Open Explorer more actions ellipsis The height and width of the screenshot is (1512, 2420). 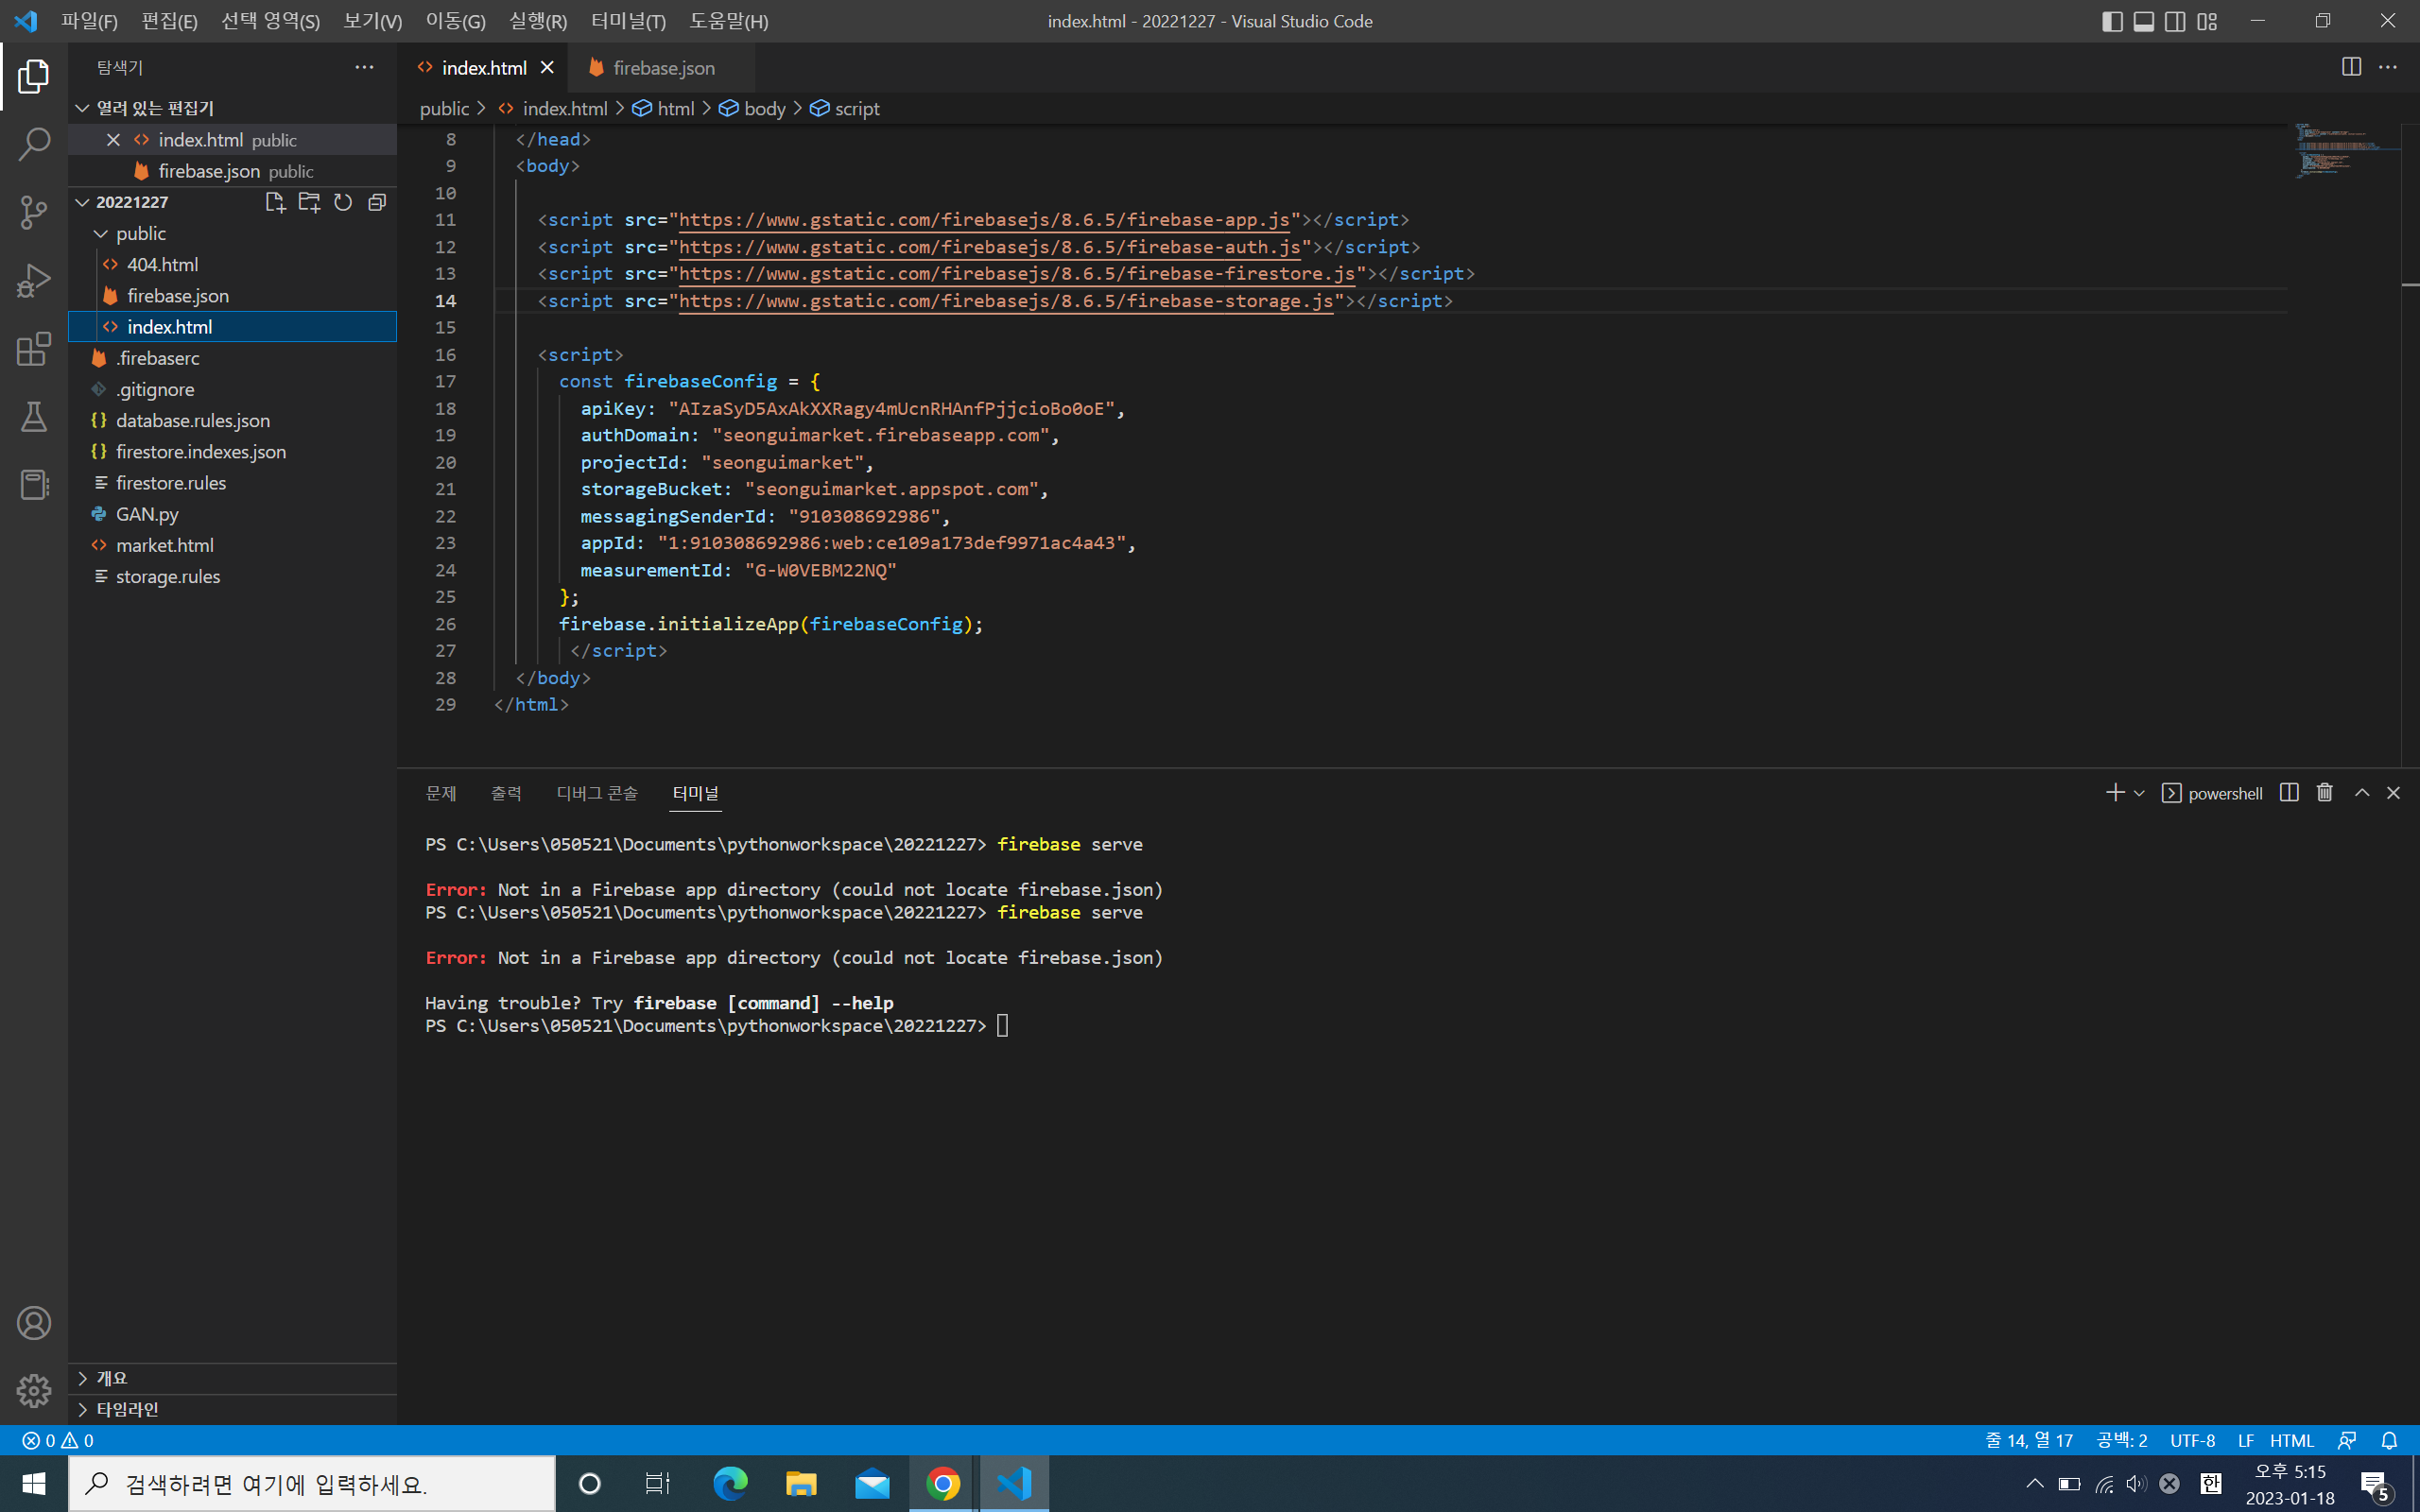point(364,67)
